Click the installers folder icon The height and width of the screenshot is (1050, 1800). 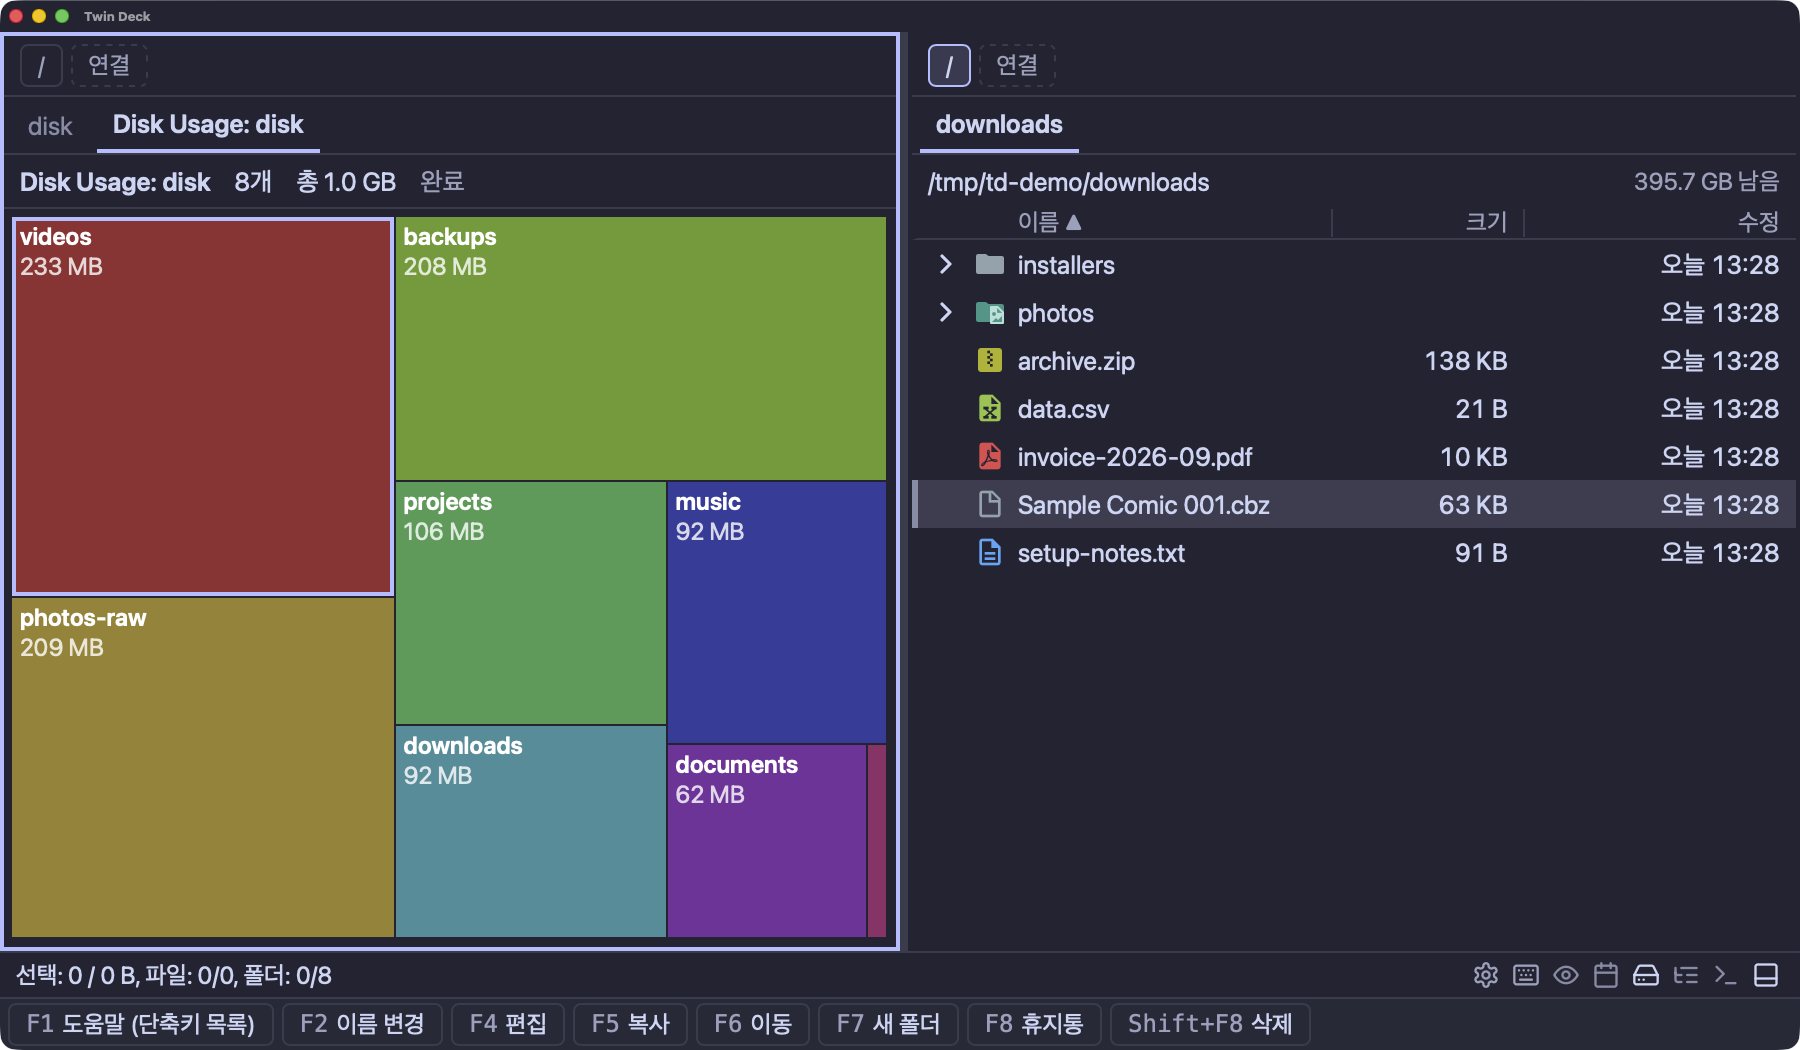pos(990,264)
